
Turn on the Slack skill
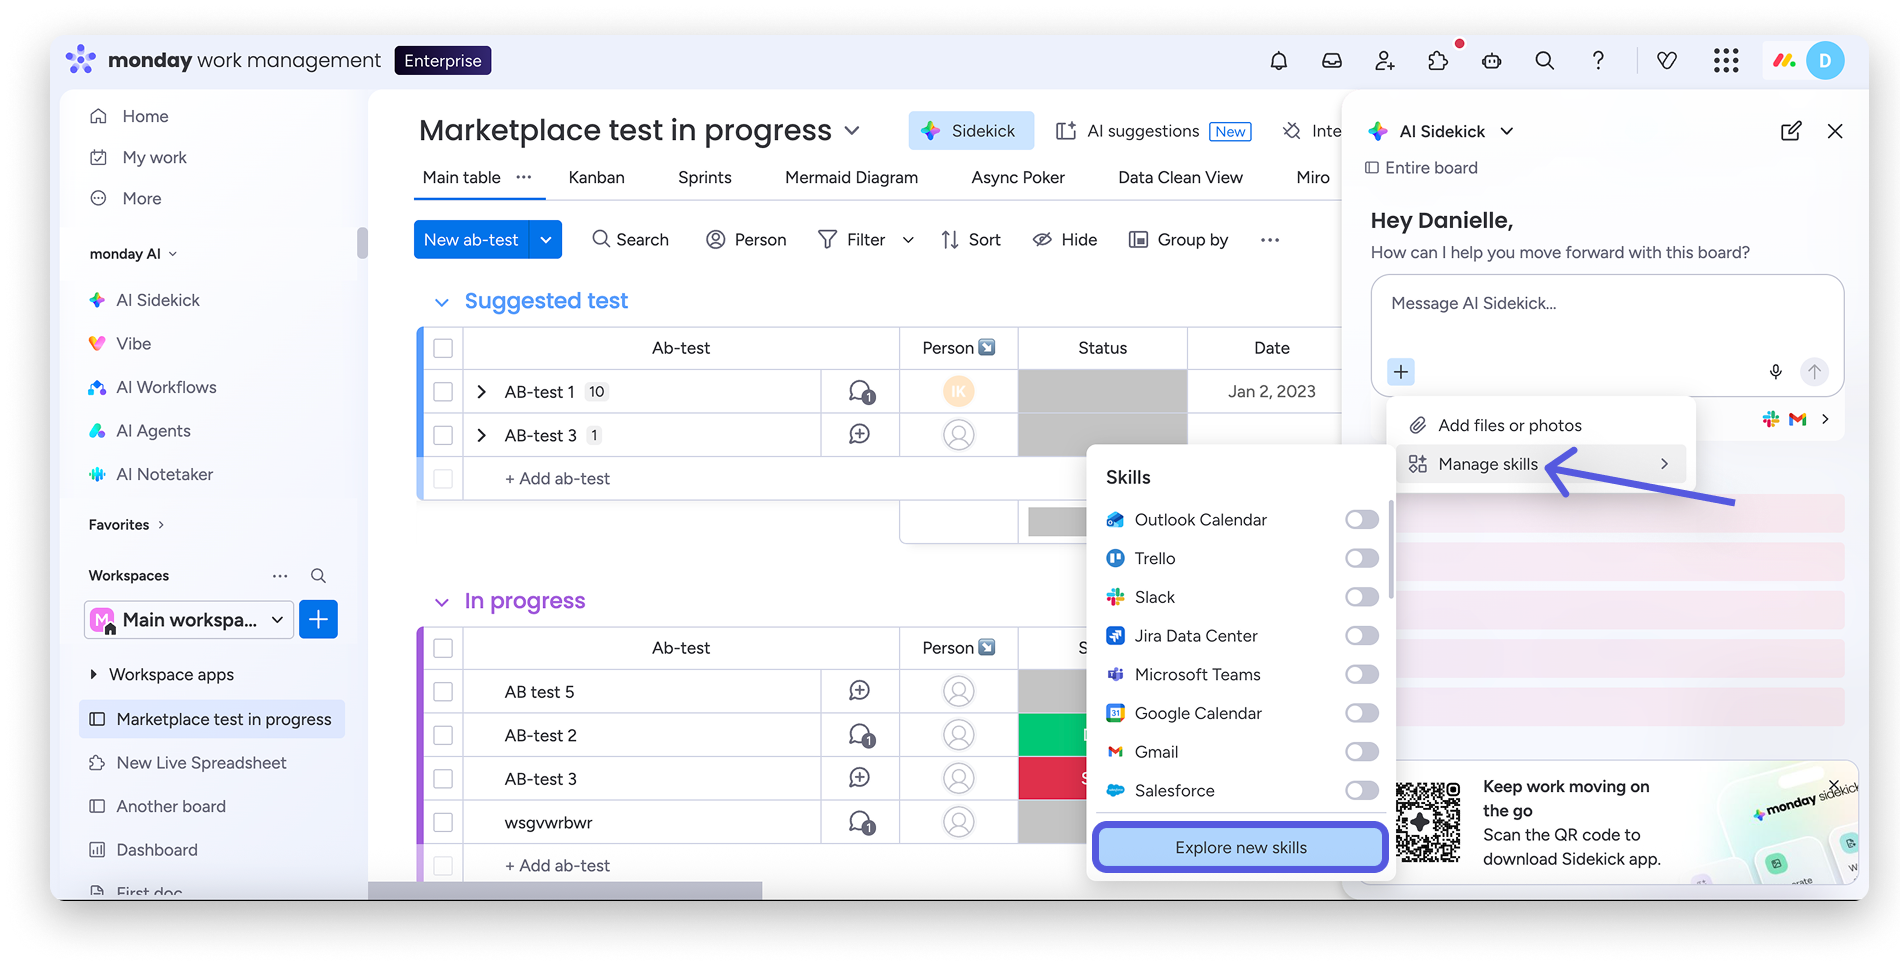pos(1362,597)
